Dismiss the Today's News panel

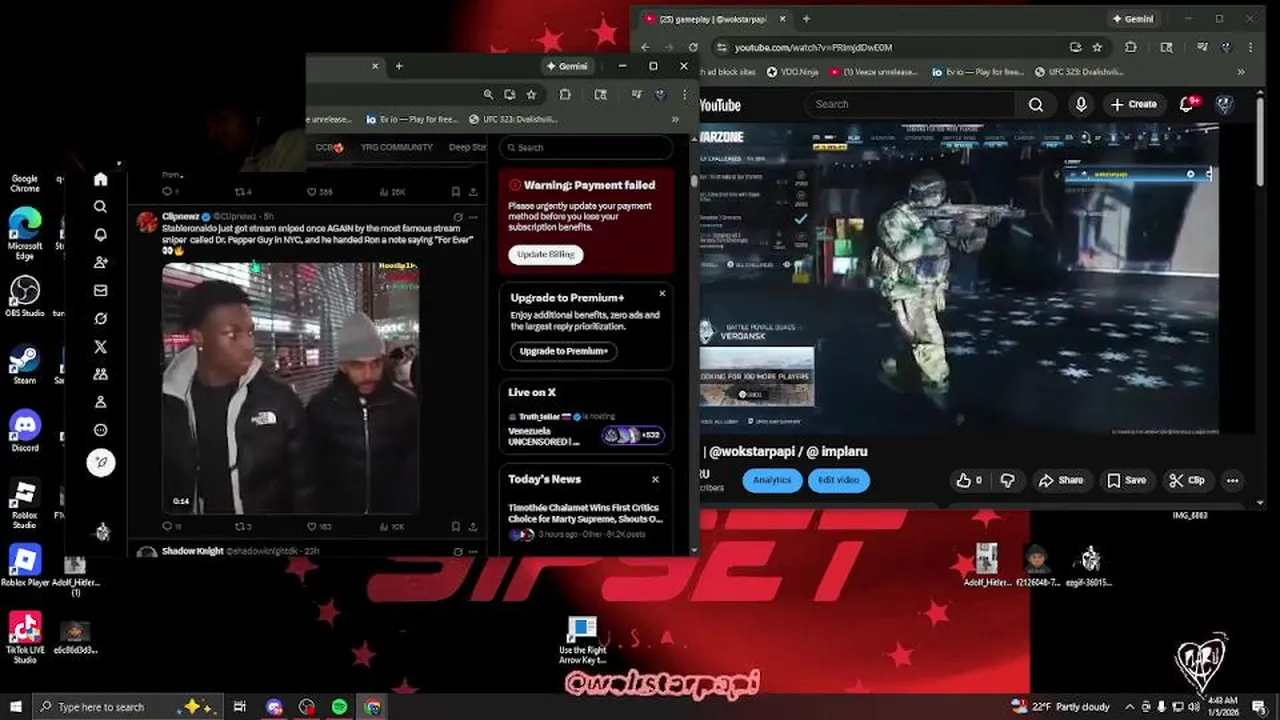pyautogui.click(x=655, y=480)
